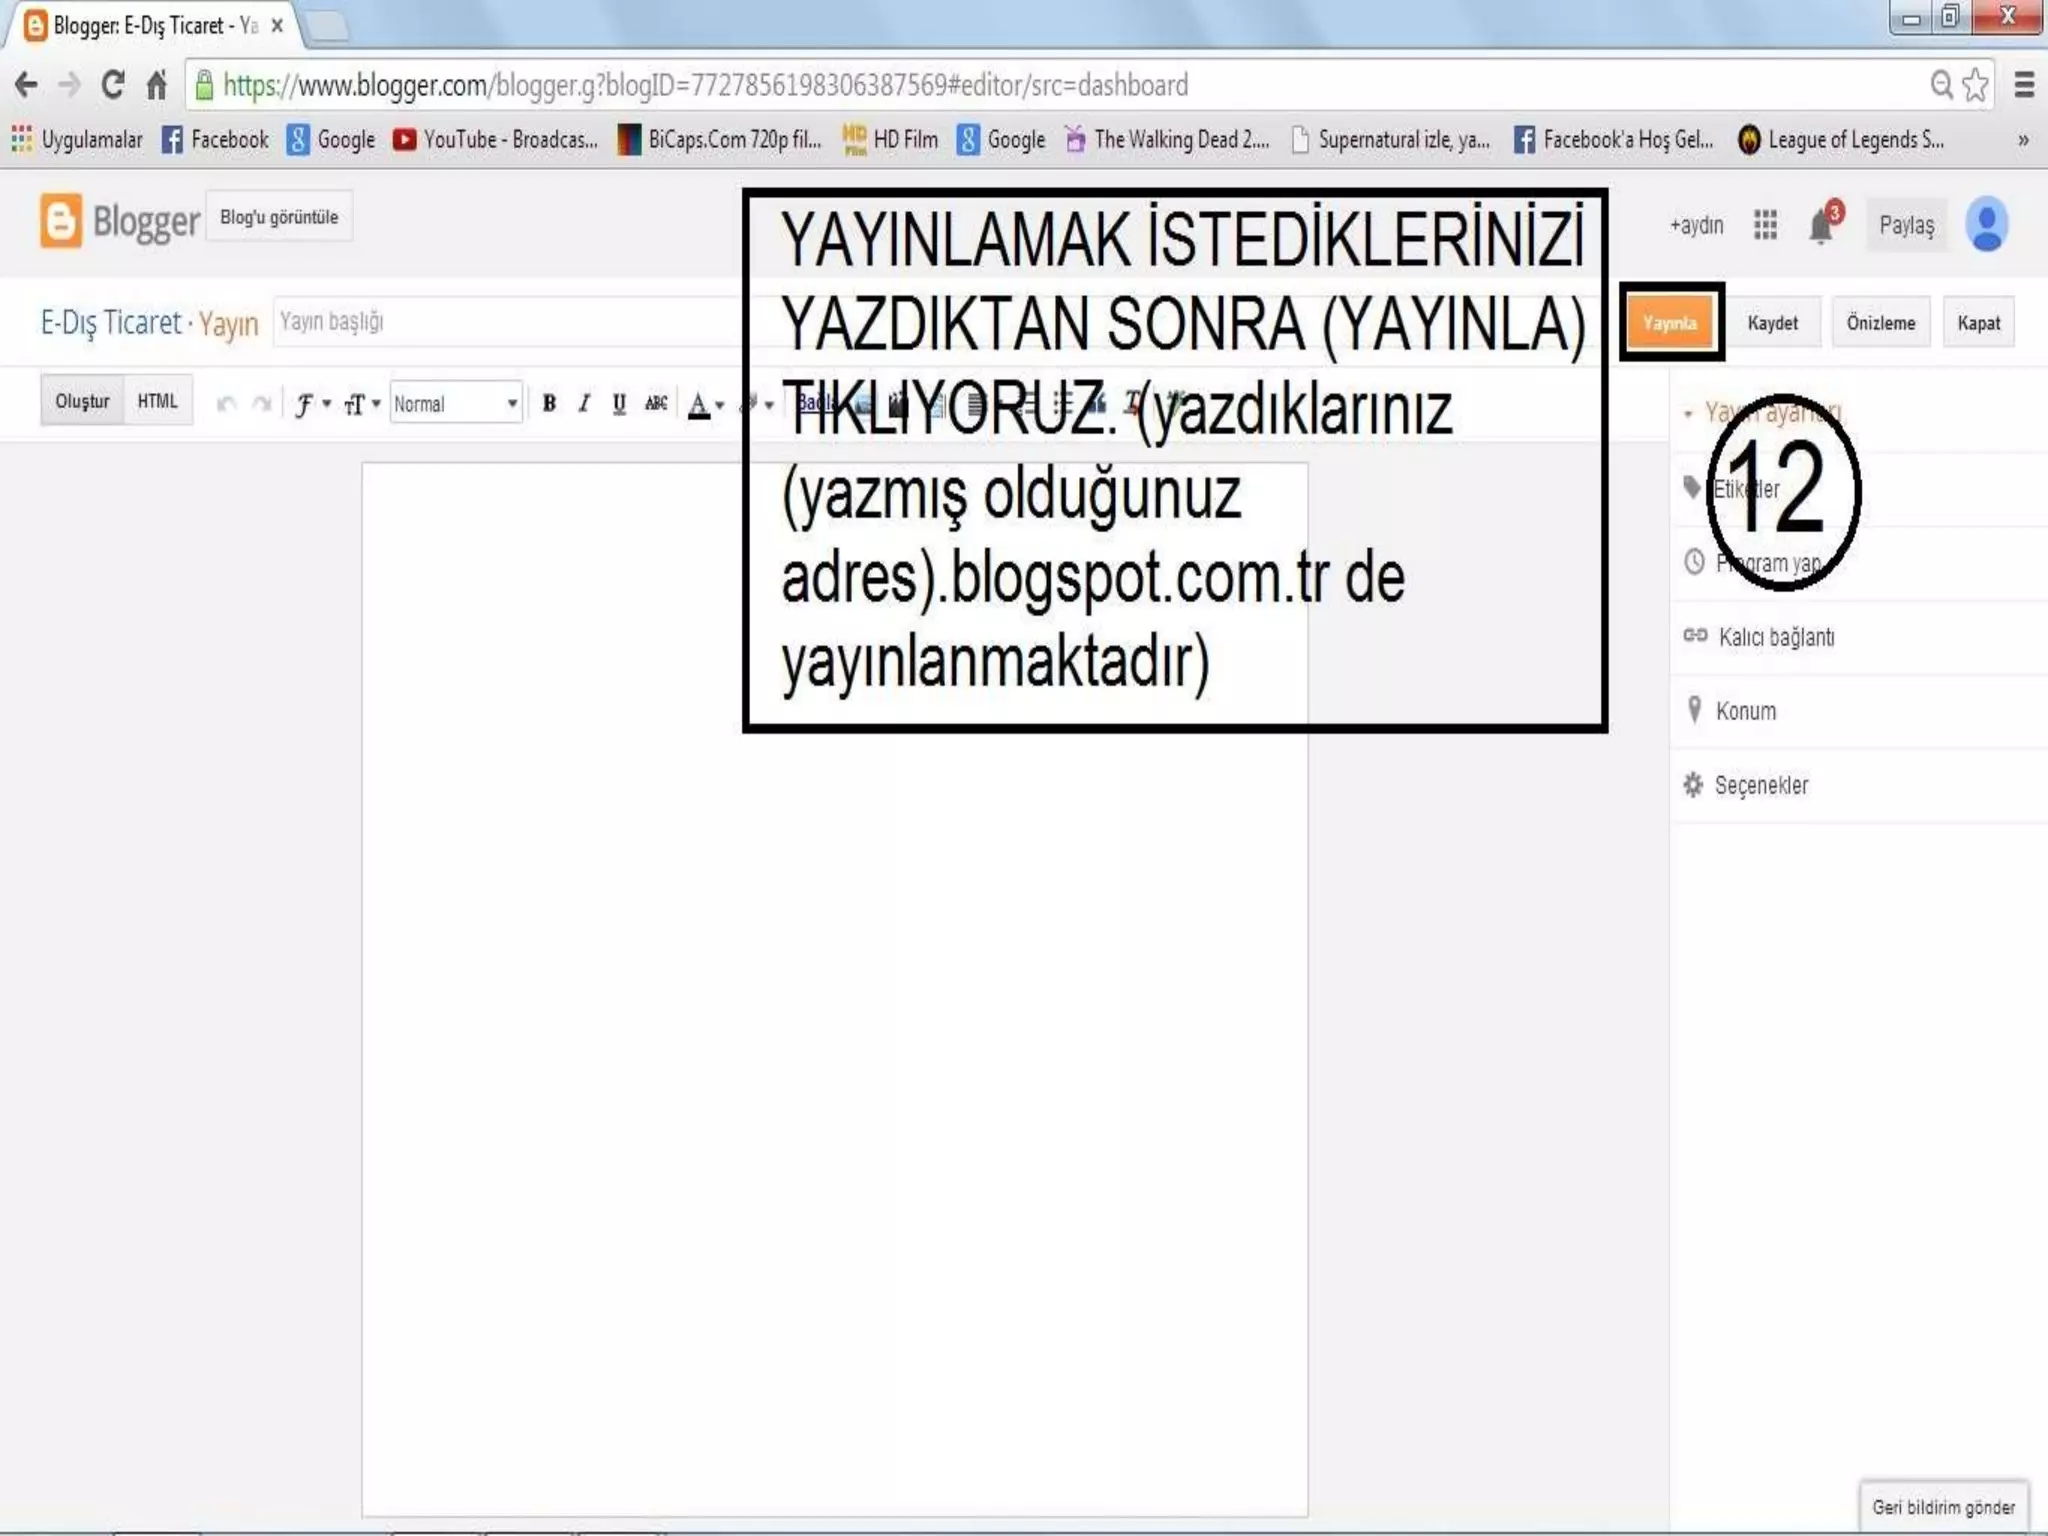This screenshot has height=1536, width=2048.
Task: Open the text background color picker
Action: click(x=756, y=404)
